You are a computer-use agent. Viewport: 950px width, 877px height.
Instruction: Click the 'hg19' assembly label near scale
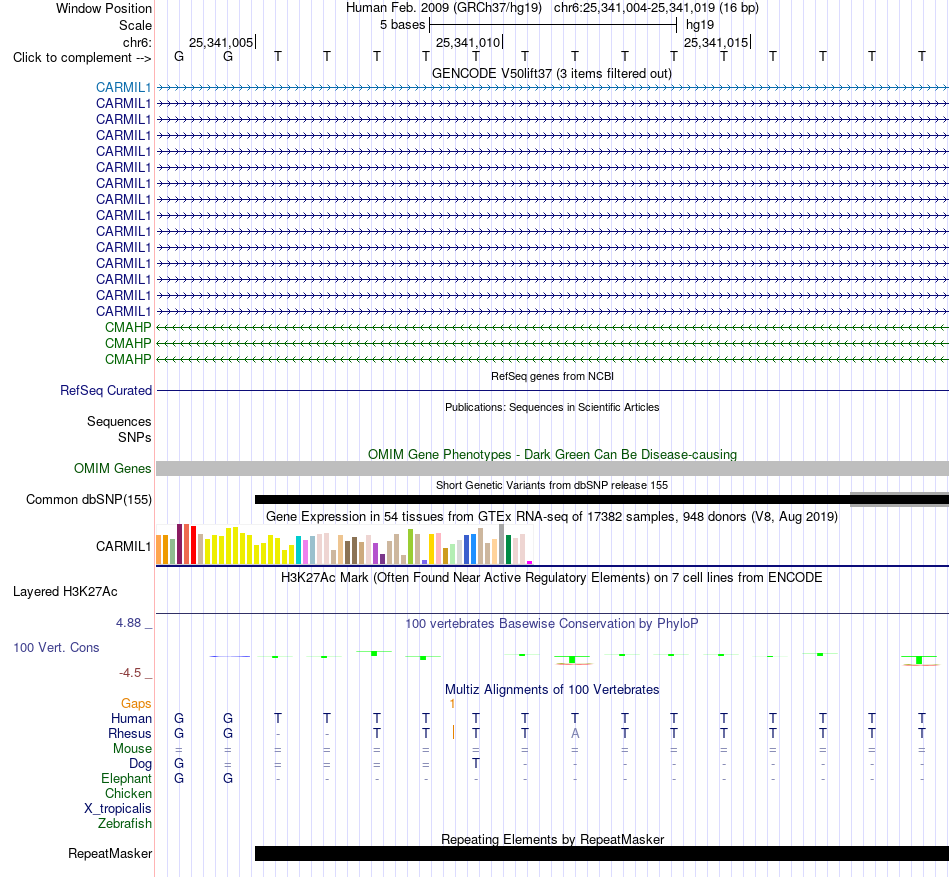pyautogui.click(x=700, y=25)
